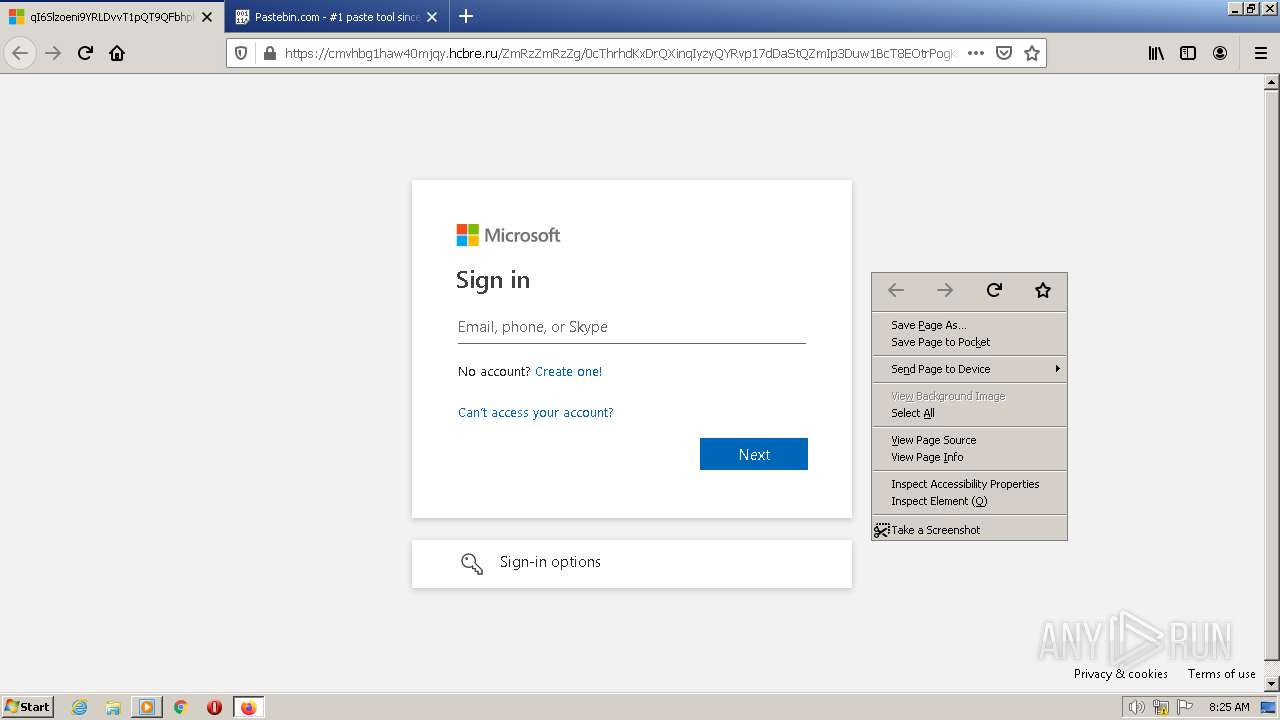
Task: Choose View Page Info
Action: point(969,457)
